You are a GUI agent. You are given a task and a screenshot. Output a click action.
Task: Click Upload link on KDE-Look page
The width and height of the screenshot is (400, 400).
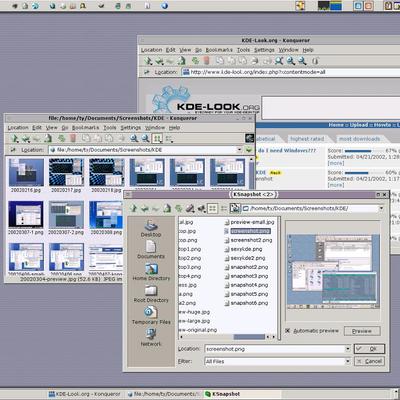coord(359,125)
